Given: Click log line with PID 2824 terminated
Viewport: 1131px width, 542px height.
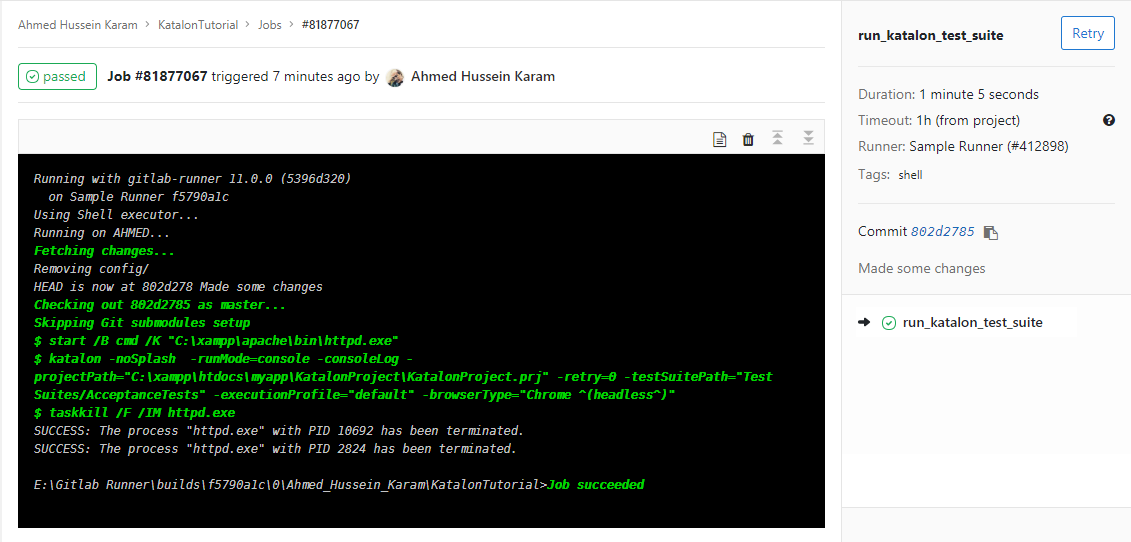Looking at the screenshot, I should tap(276, 449).
